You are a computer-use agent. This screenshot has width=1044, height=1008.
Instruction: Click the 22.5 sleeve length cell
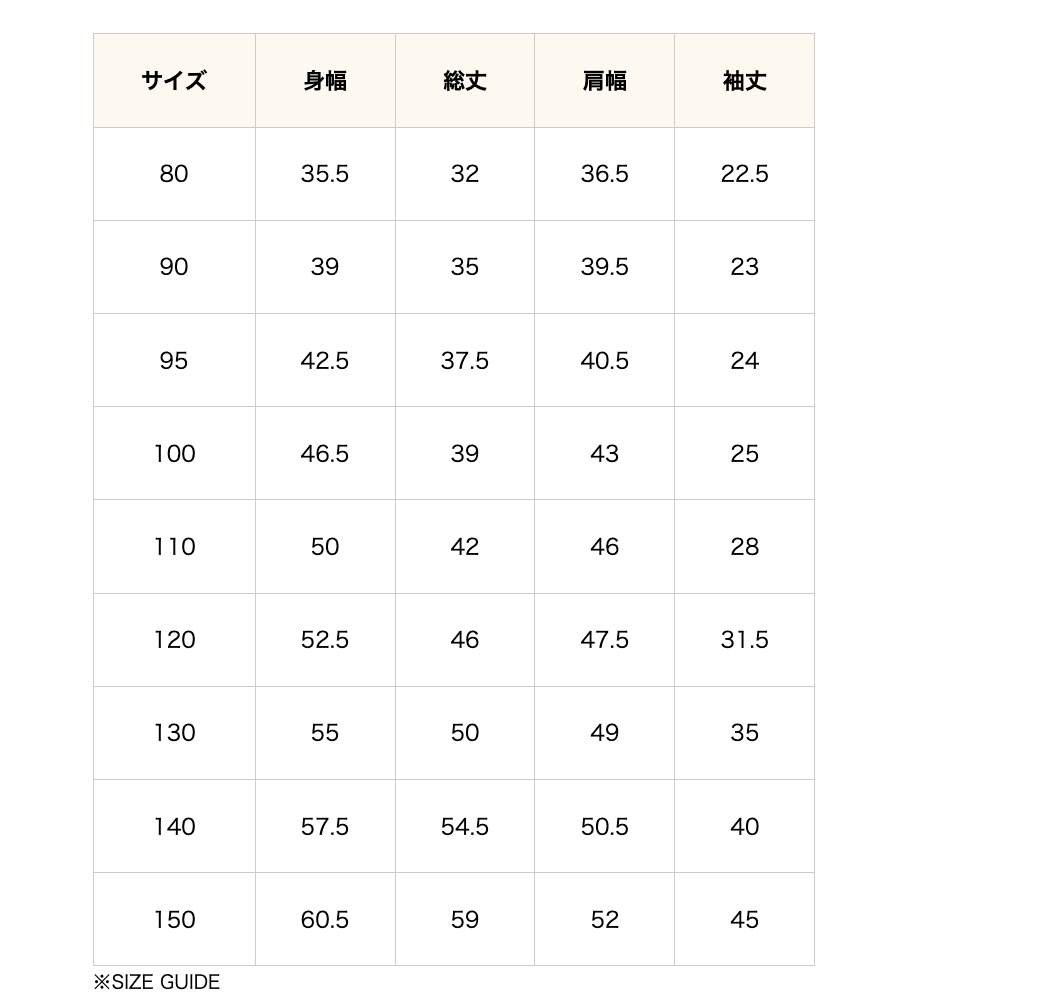745,174
